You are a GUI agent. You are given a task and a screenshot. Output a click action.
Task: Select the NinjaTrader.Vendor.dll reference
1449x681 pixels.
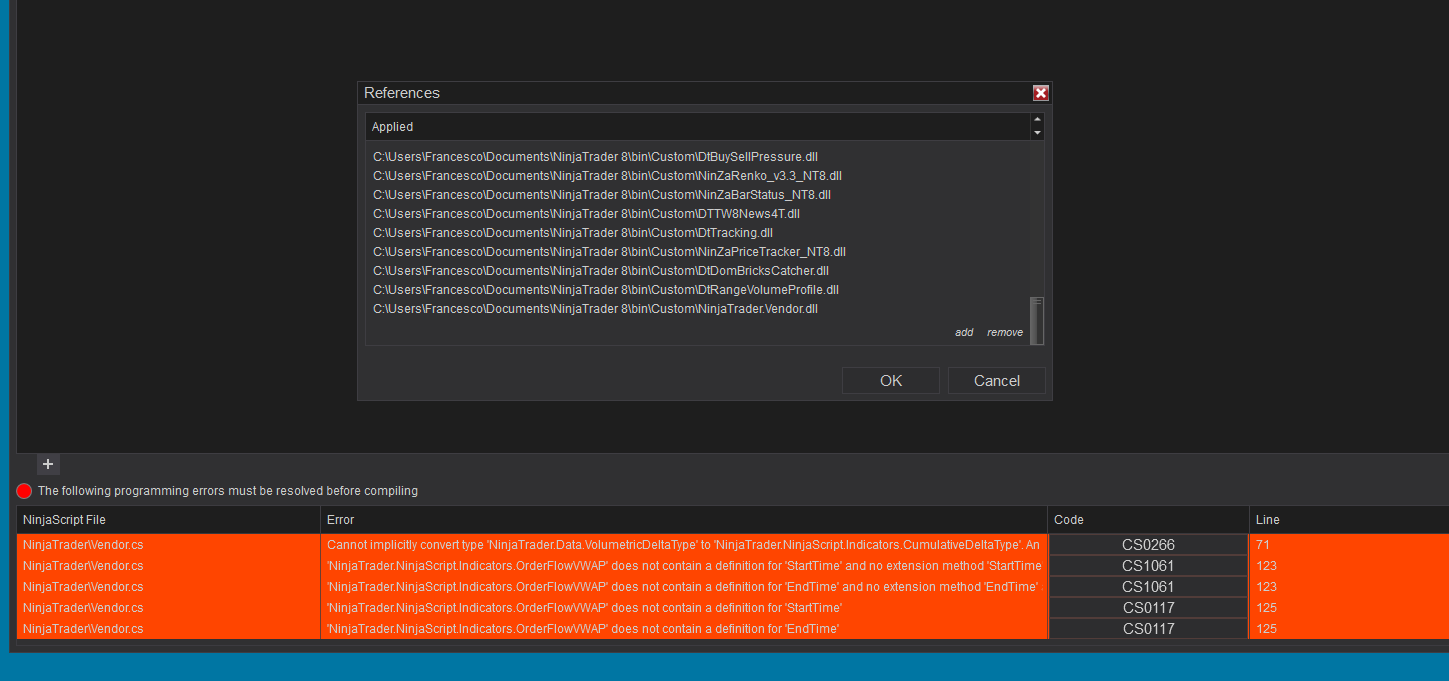point(595,309)
